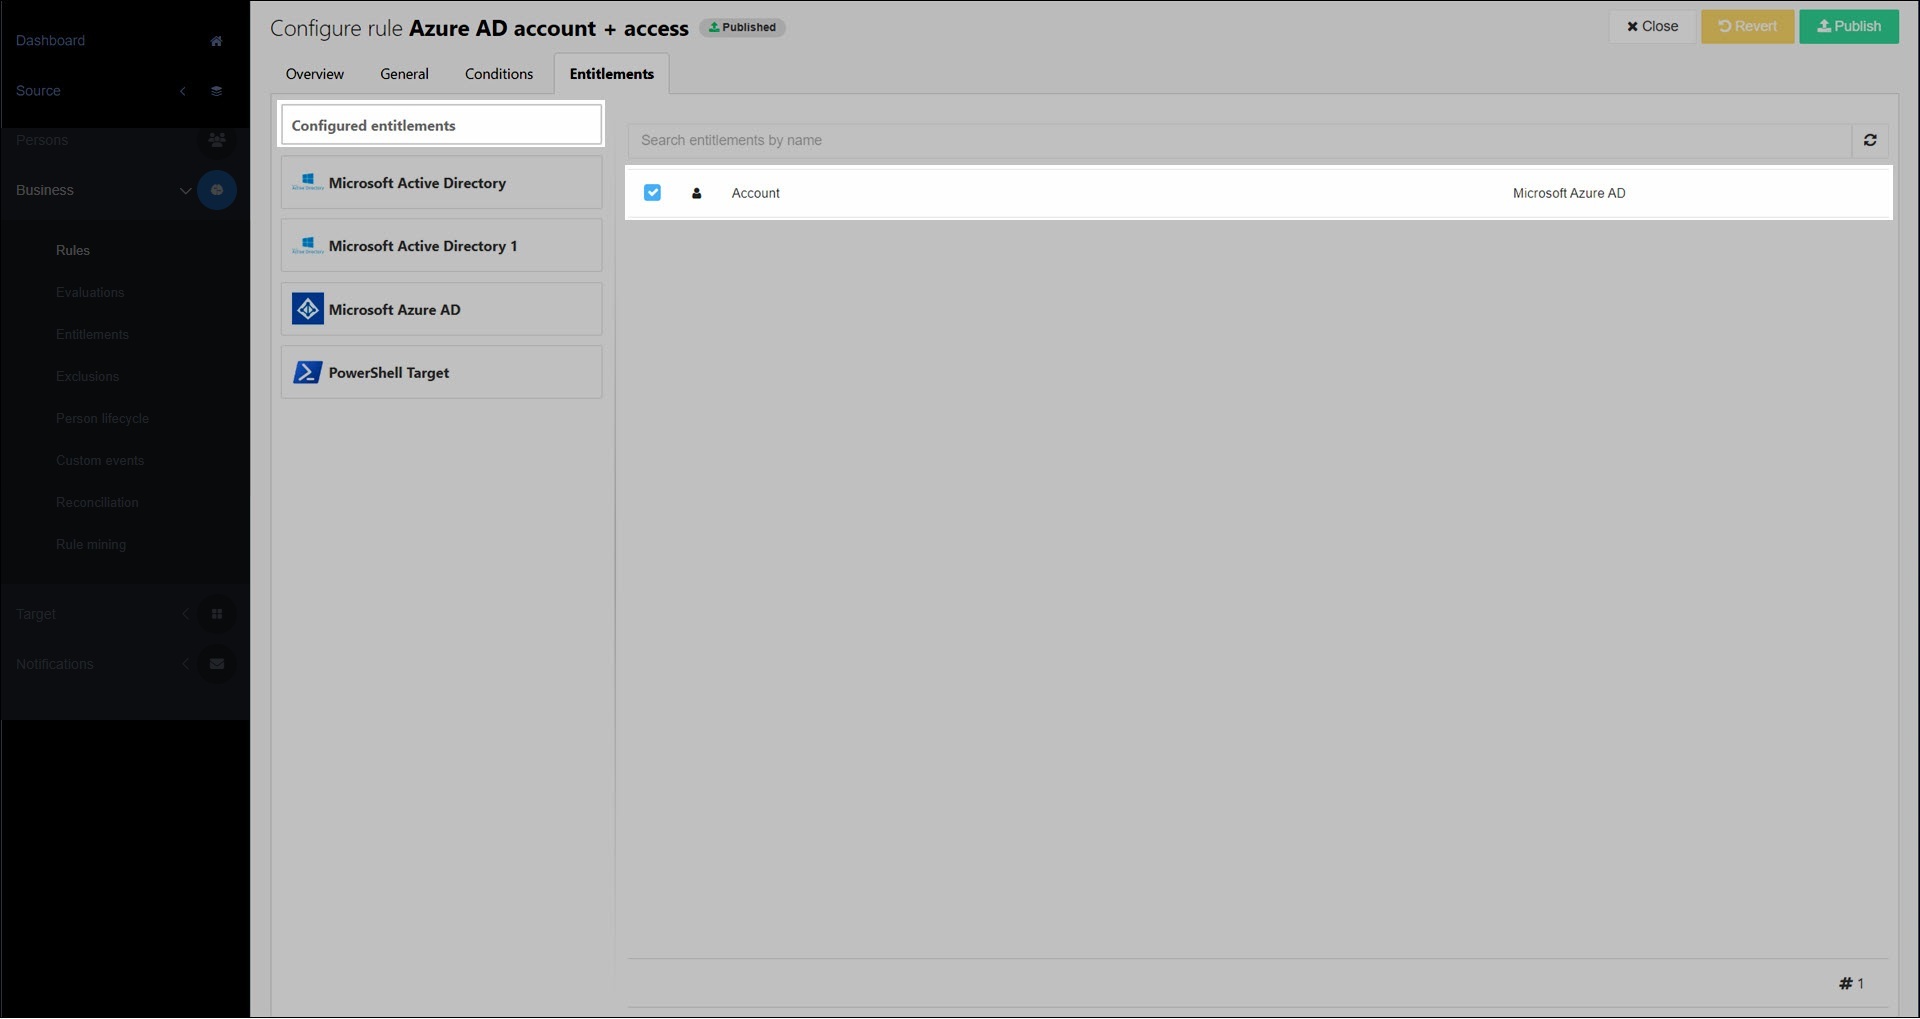The height and width of the screenshot is (1019, 1920).
Task: Expand the Source menu chevron
Action: click(x=183, y=91)
